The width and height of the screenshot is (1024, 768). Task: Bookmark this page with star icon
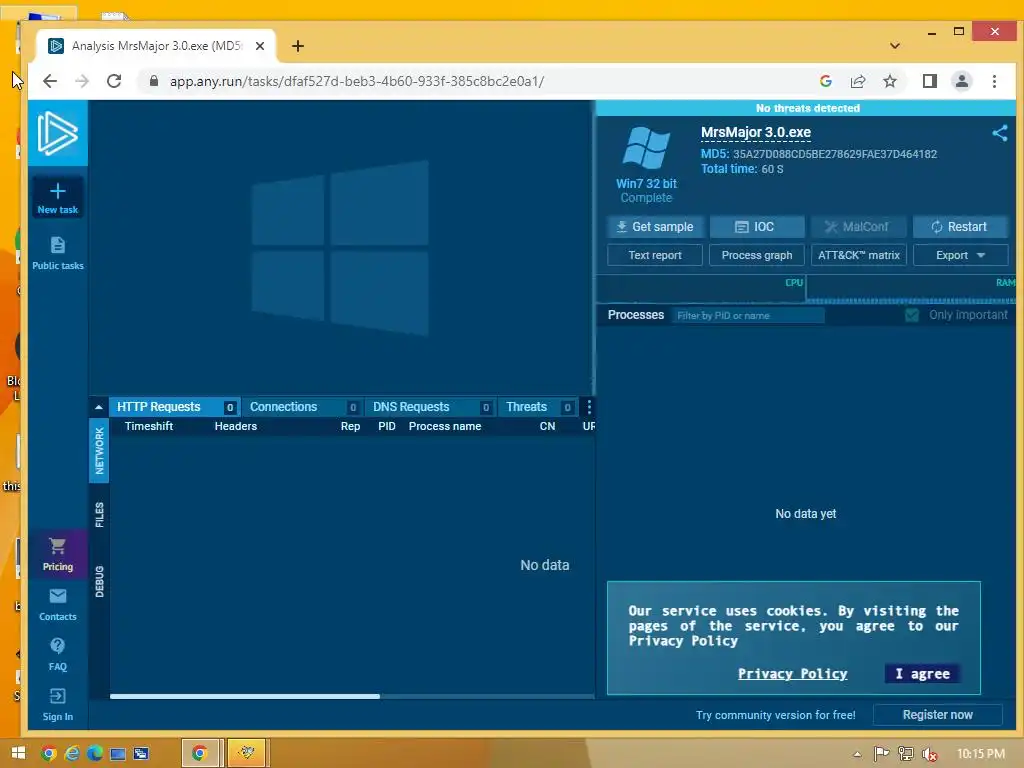[x=889, y=81]
